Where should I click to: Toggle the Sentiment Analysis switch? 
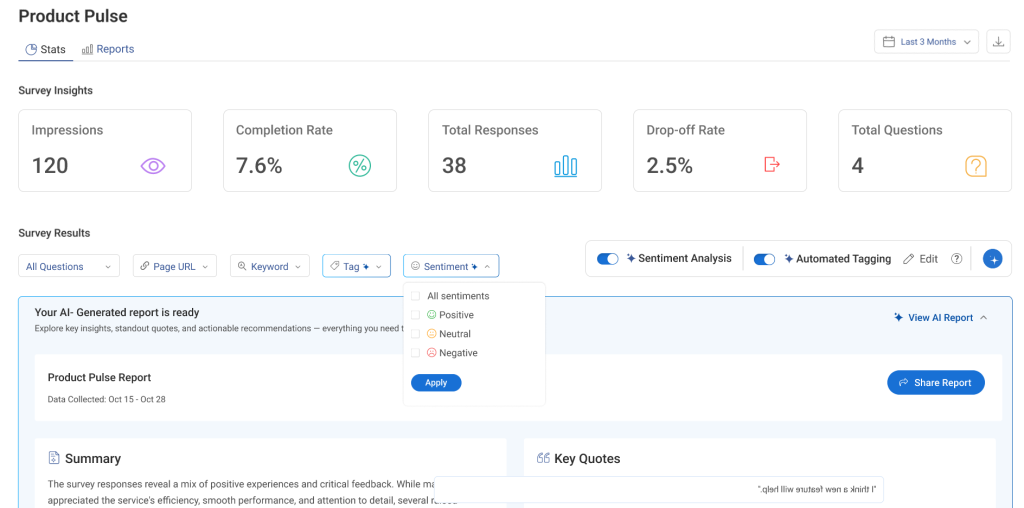pyautogui.click(x=608, y=259)
